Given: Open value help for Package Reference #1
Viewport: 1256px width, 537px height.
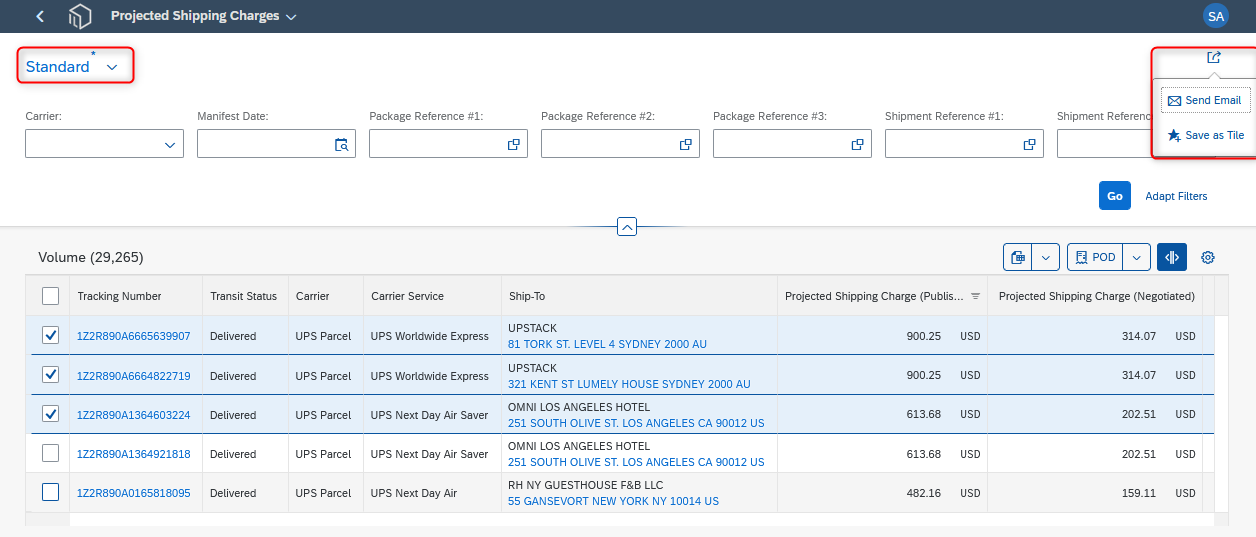Looking at the screenshot, I should click(x=513, y=144).
